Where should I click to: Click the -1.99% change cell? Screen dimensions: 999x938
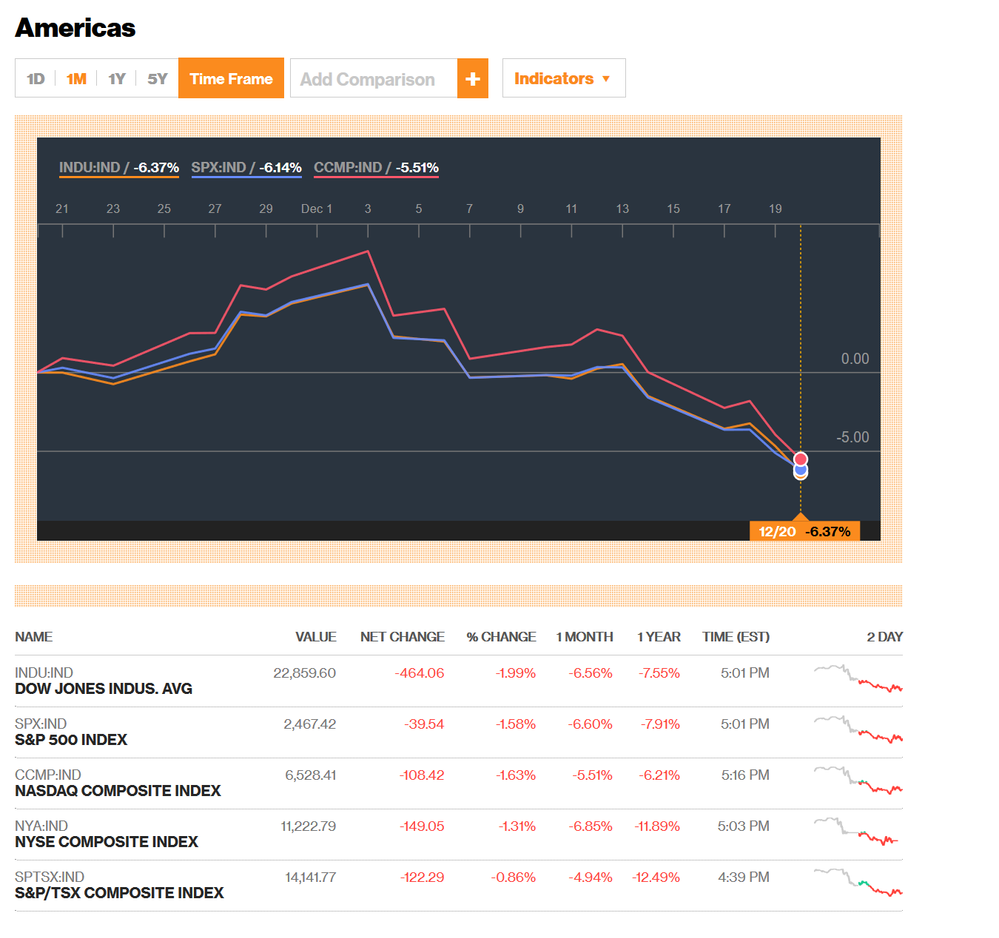515,673
